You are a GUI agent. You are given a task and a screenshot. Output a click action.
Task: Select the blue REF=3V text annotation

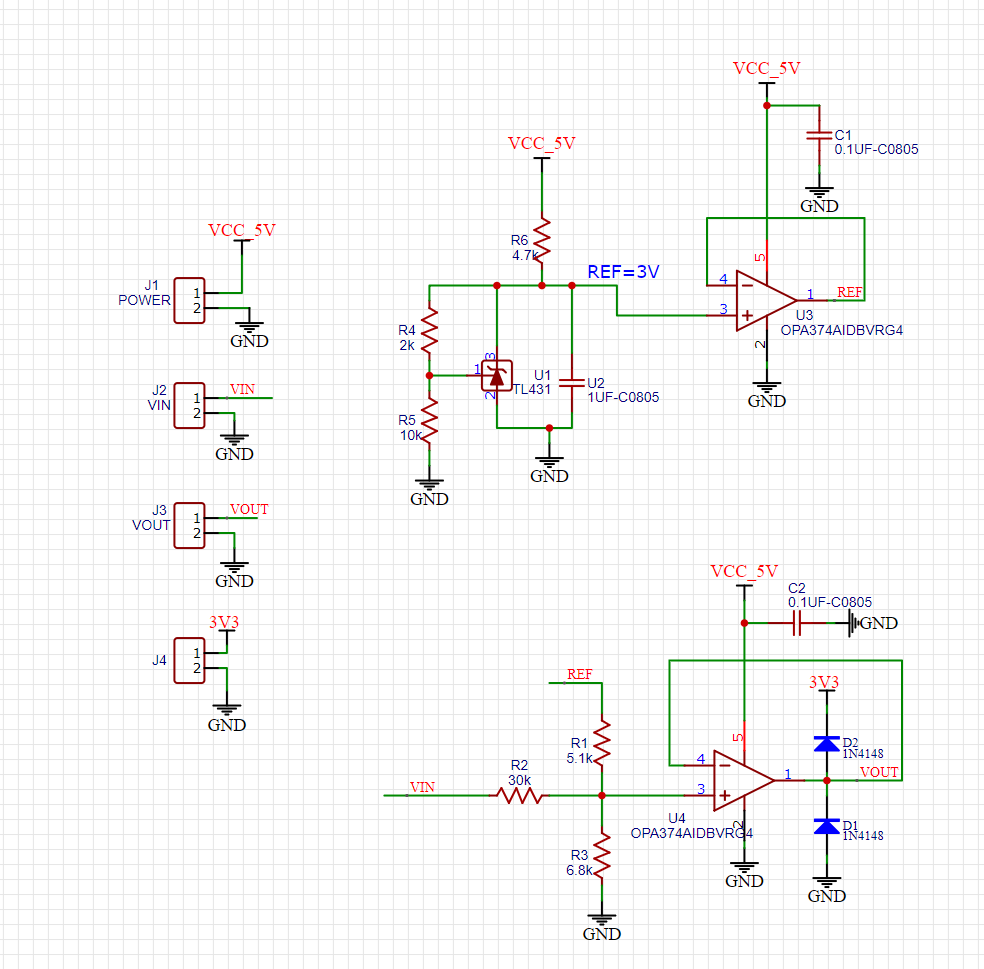(x=624, y=272)
